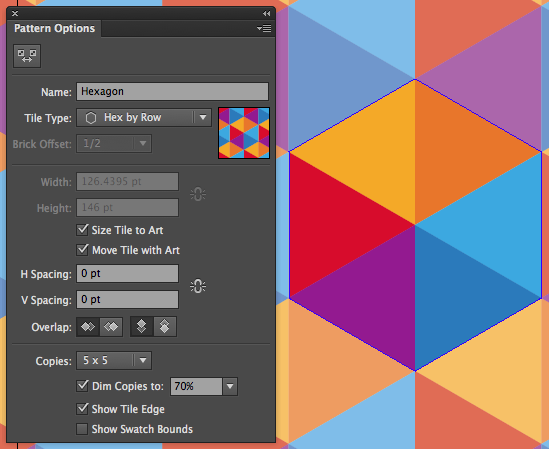Click the purple triangle in the hexagon tile
The width and height of the screenshot is (549, 449).
point(373,298)
